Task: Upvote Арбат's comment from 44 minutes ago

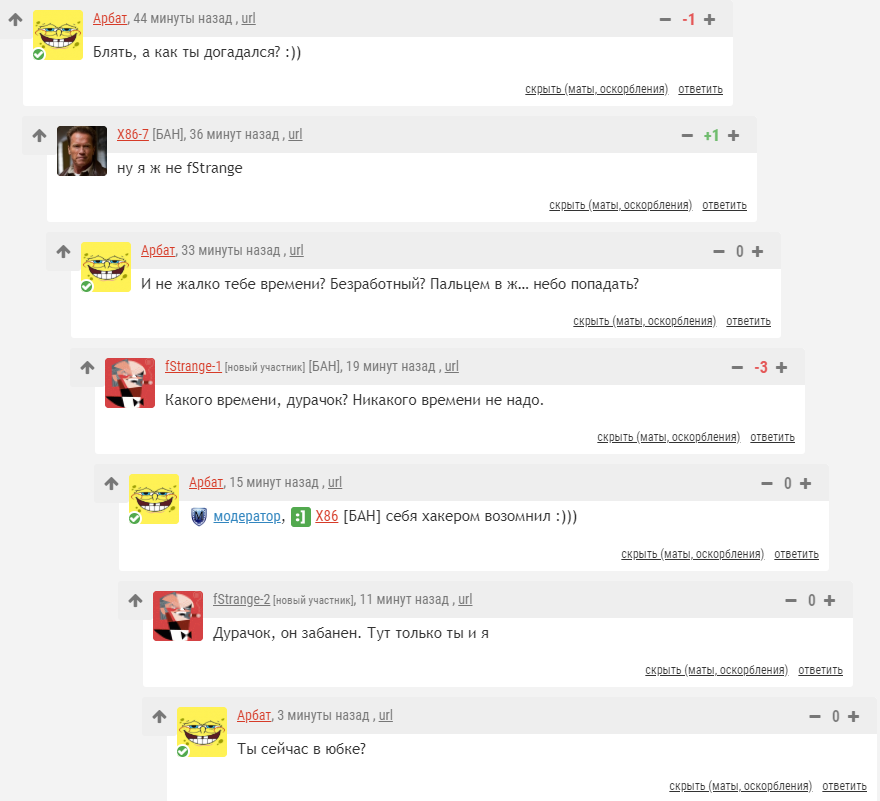Action: click(x=709, y=20)
